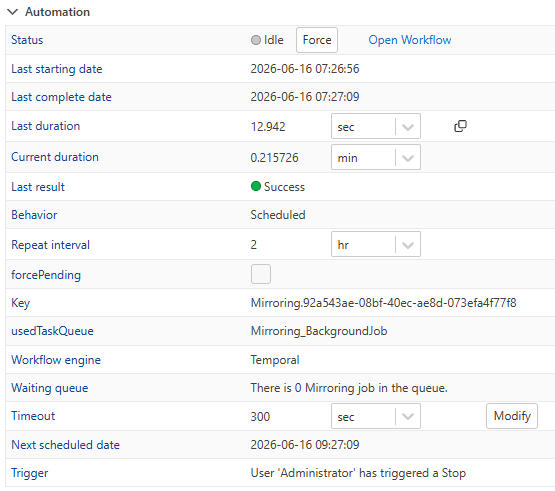Click the Repeat interval value 2
The image size is (555, 491).
pos(254,245)
